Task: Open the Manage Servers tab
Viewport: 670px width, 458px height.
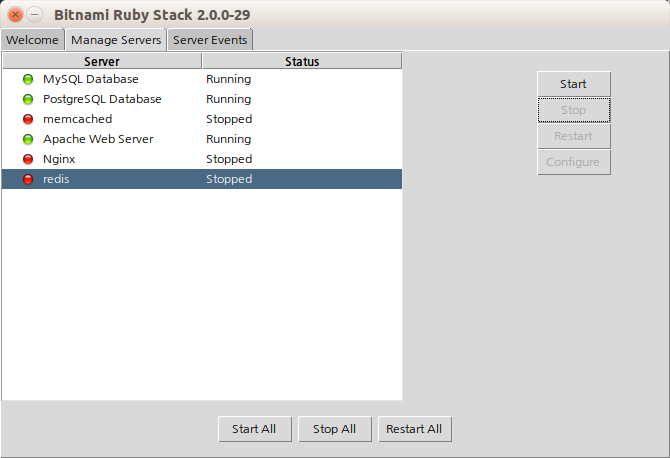Action: (x=116, y=40)
